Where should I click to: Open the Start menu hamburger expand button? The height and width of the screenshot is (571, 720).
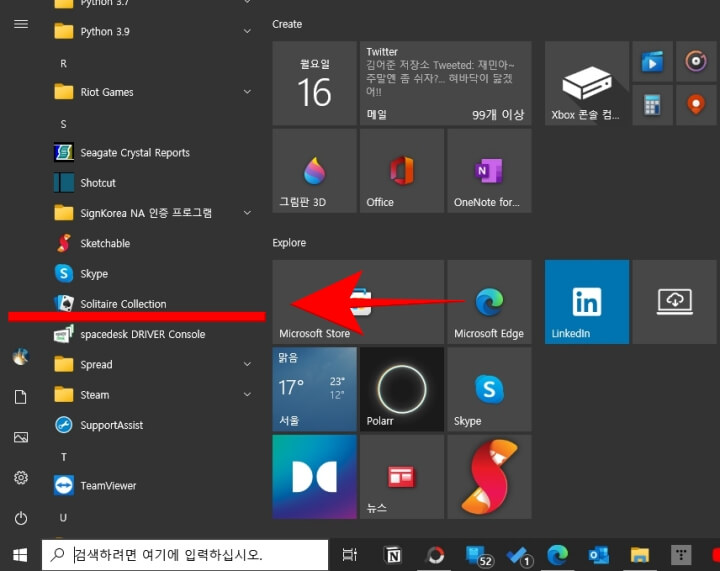[x=21, y=24]
